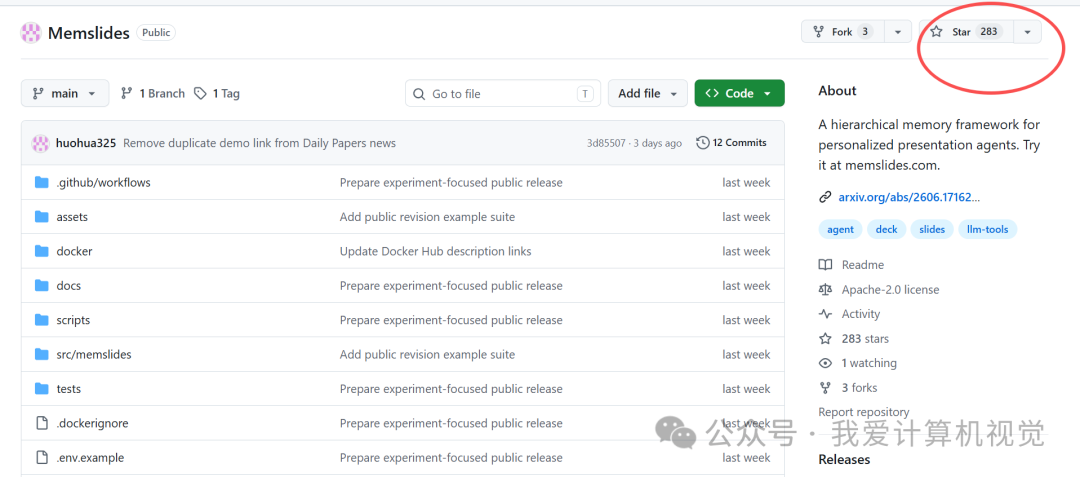Click the Memslides repository name
The height and width of the screenshot is (477, 1080).
tap(89, 32)
